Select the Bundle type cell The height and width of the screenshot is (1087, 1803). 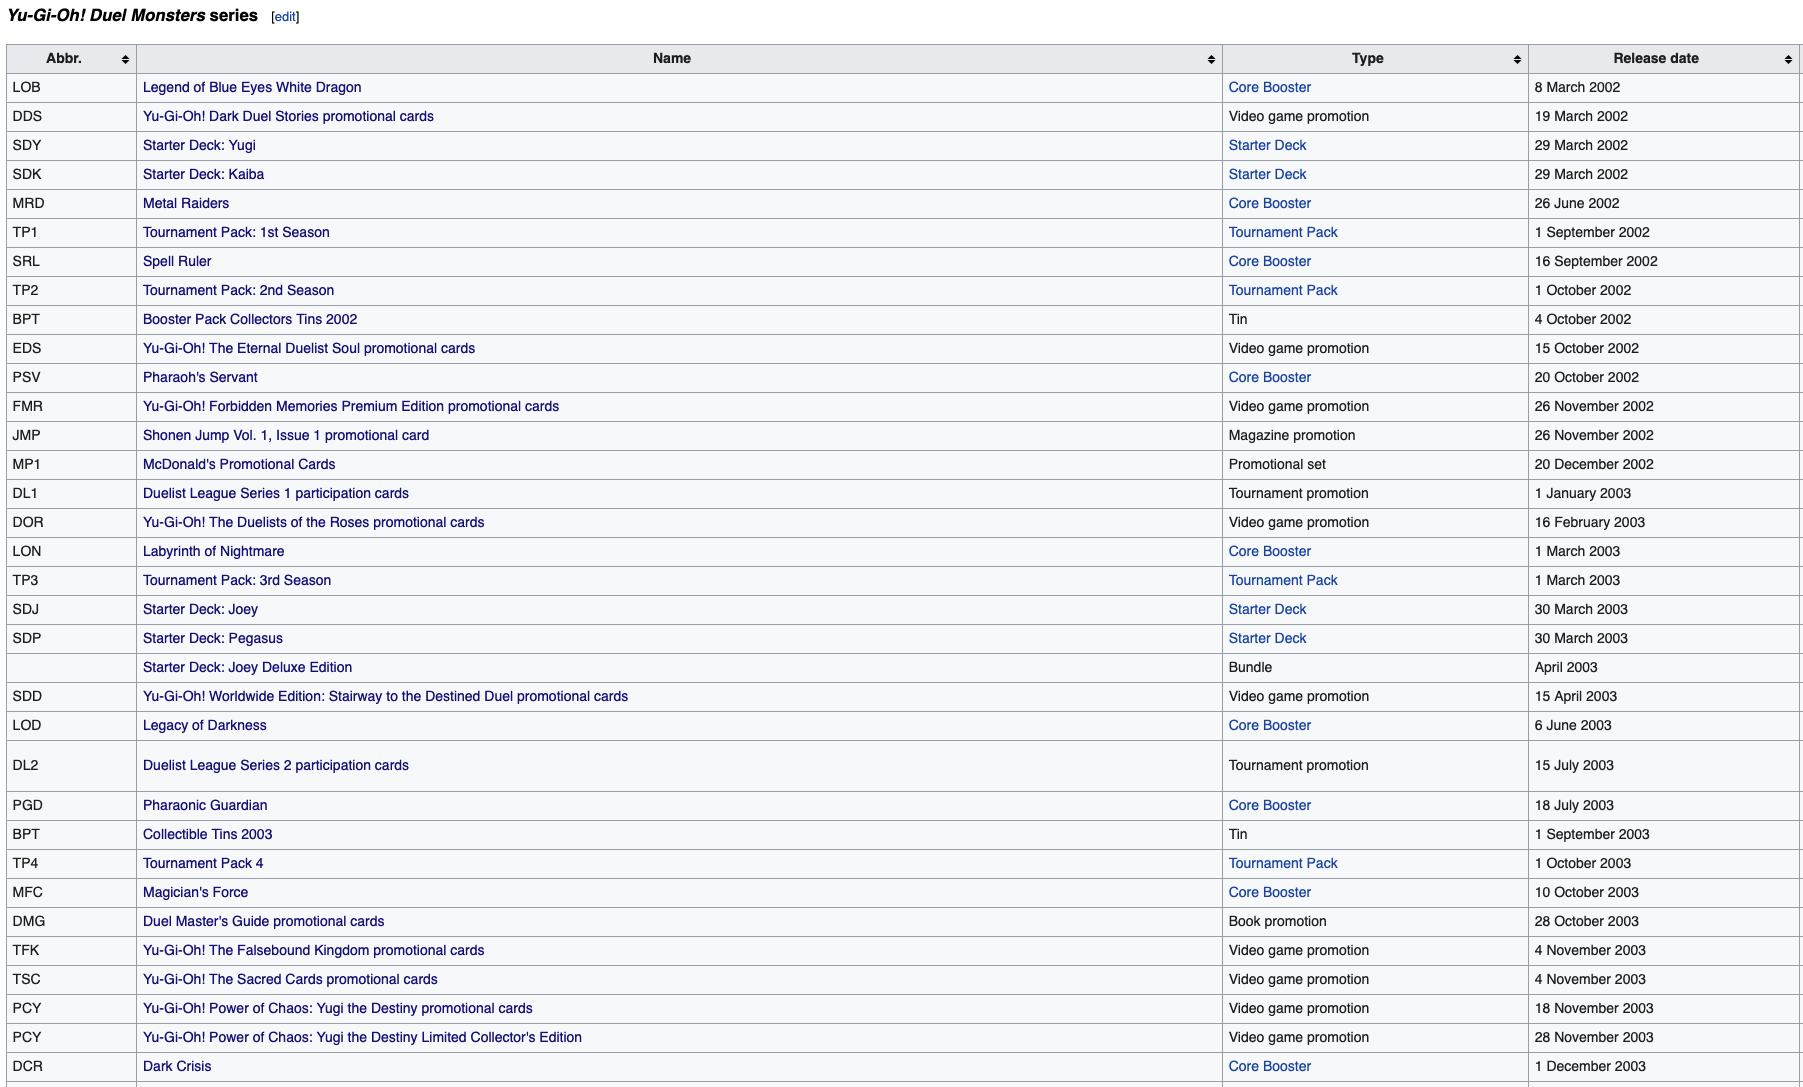pos(1375,668)
